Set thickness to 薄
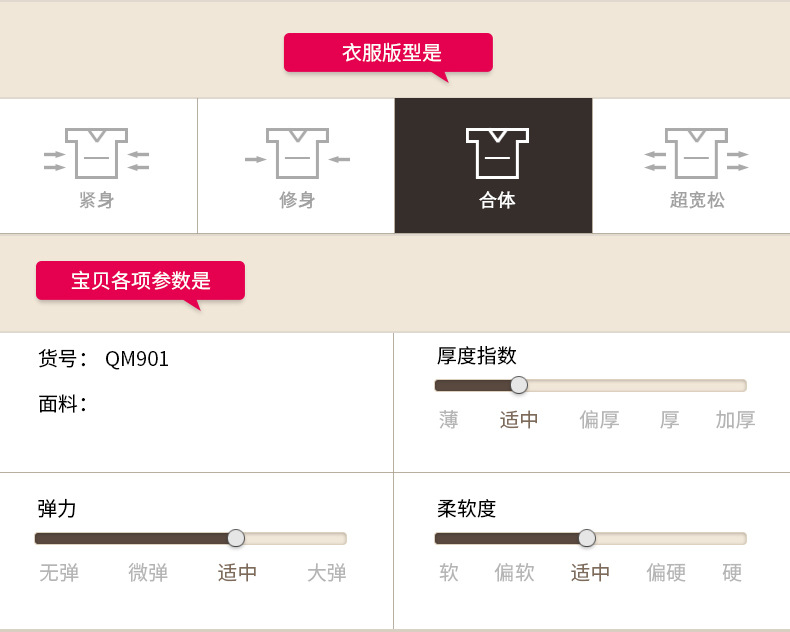Viewport: 790px width, 632px height. [x=449, y=420]
